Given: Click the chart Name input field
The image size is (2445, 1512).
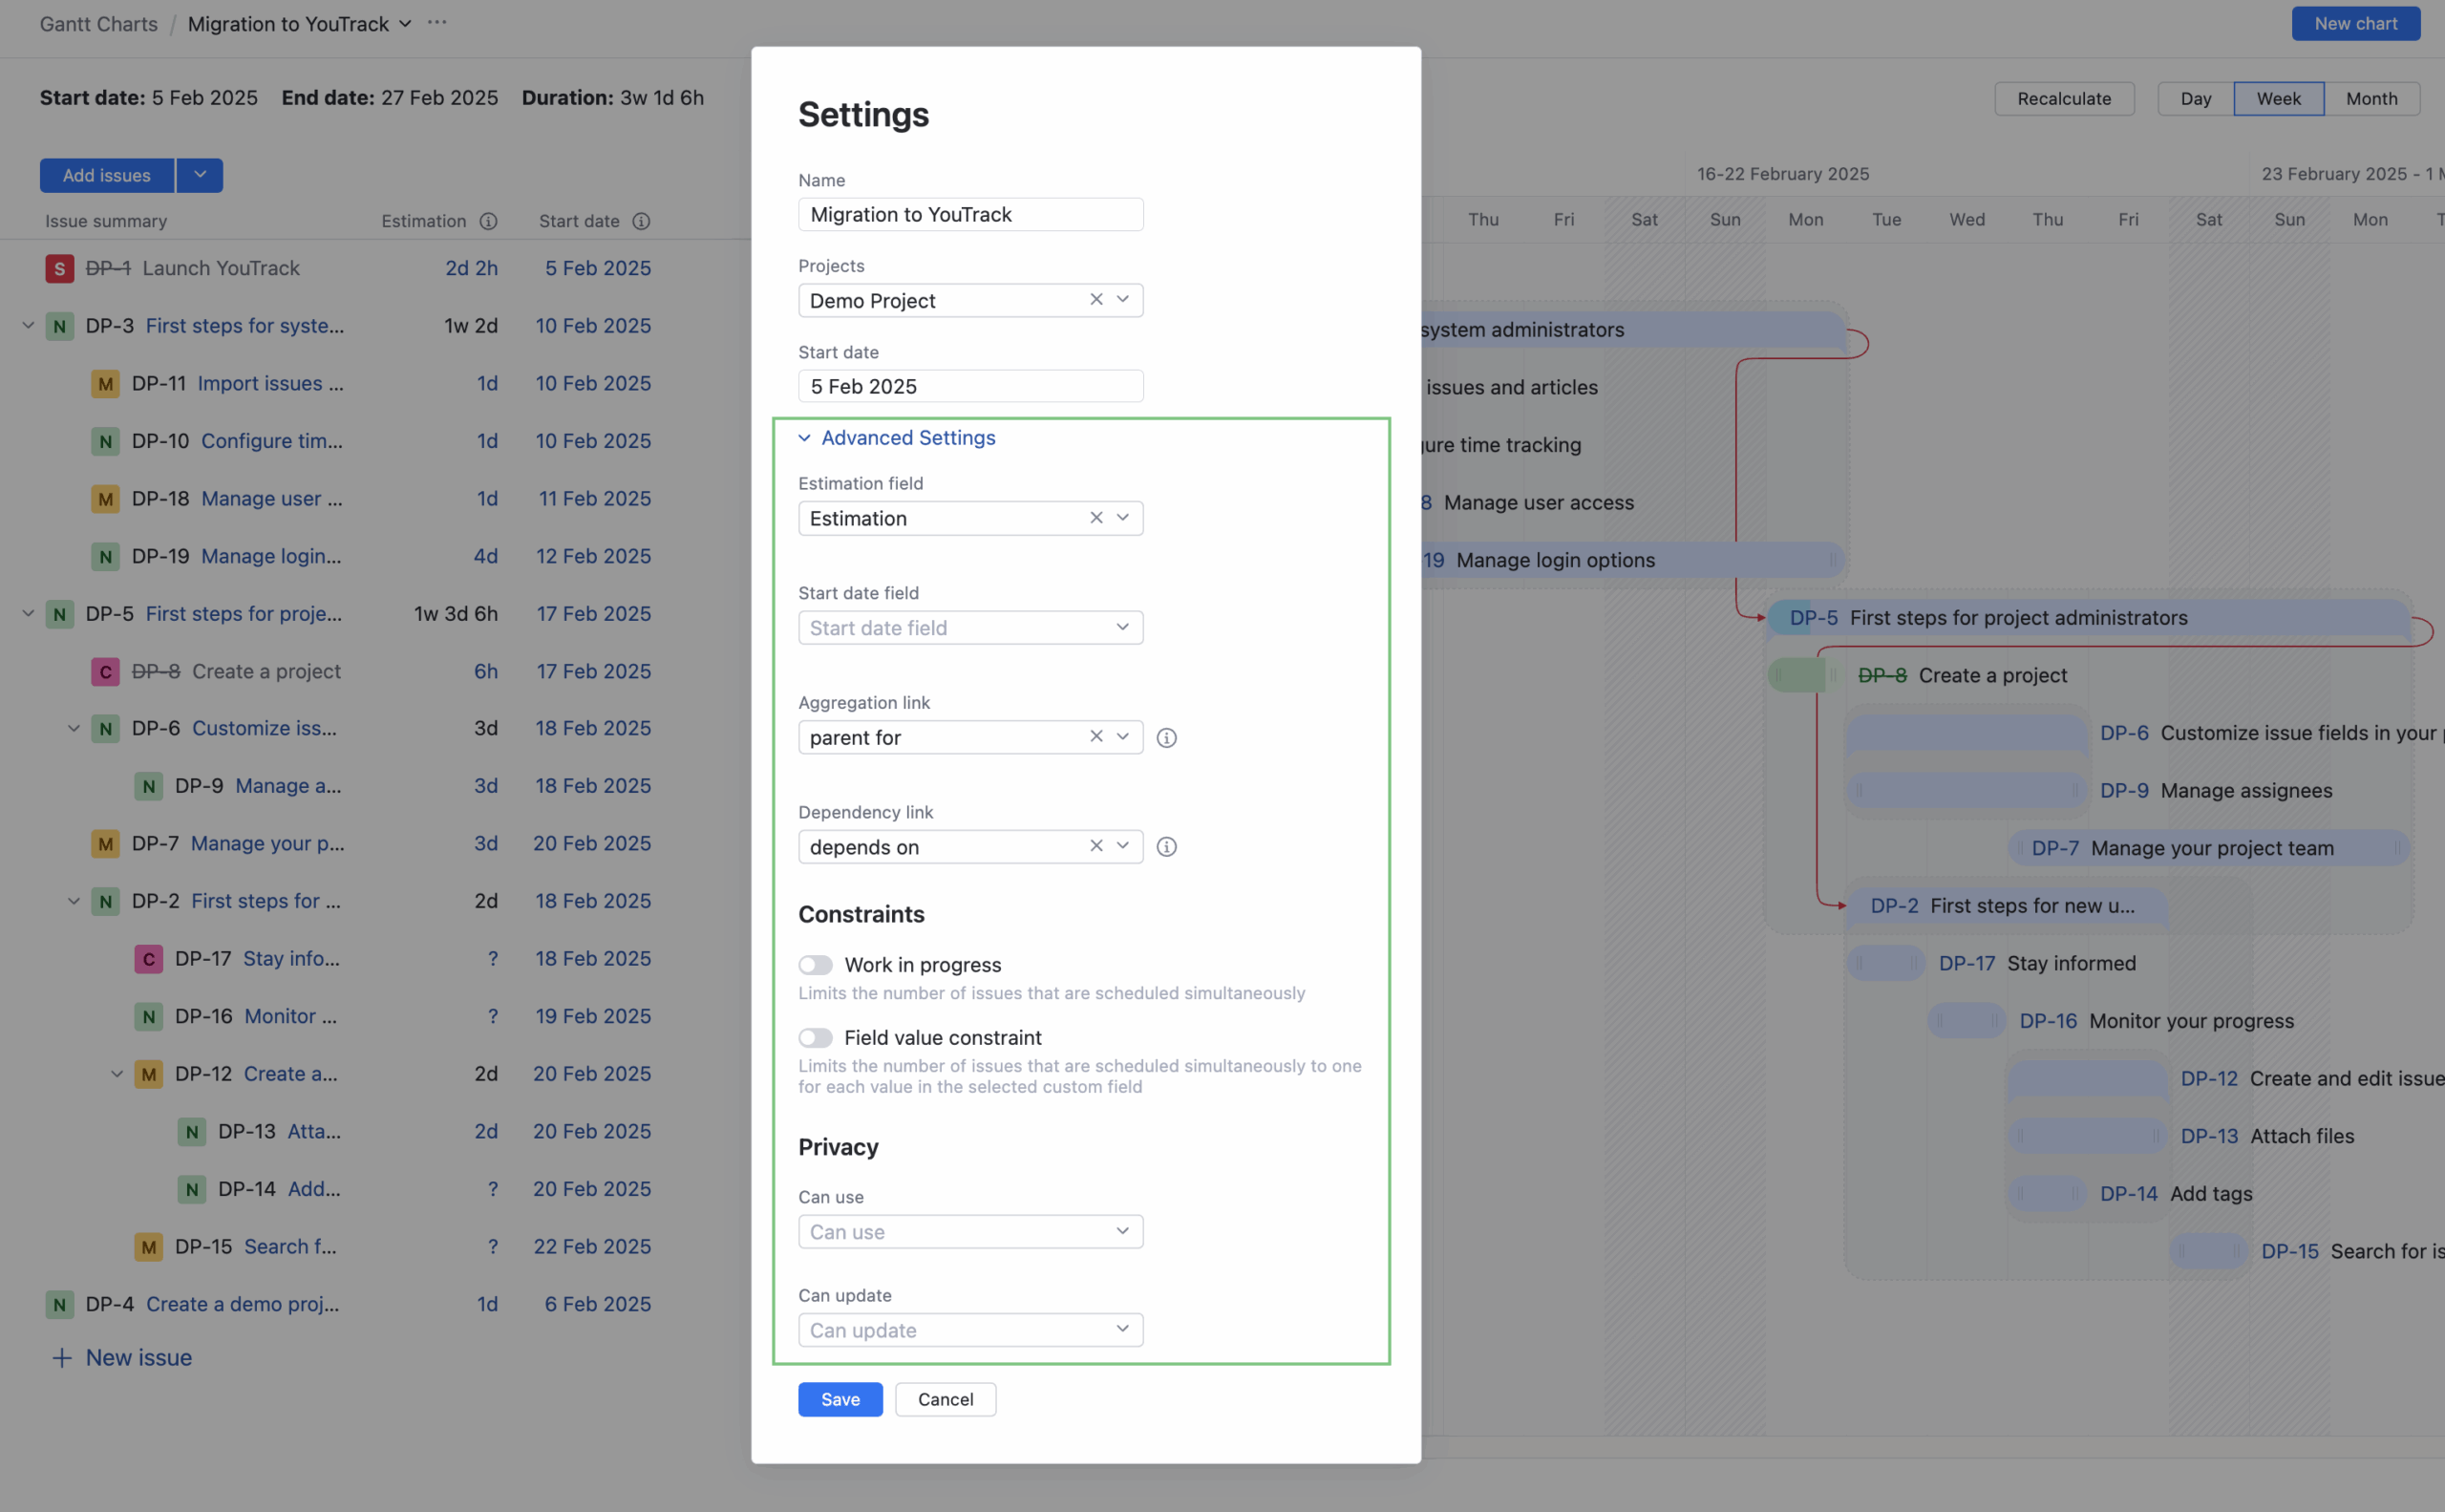Looking at the screenshot, I should (969, 214).
